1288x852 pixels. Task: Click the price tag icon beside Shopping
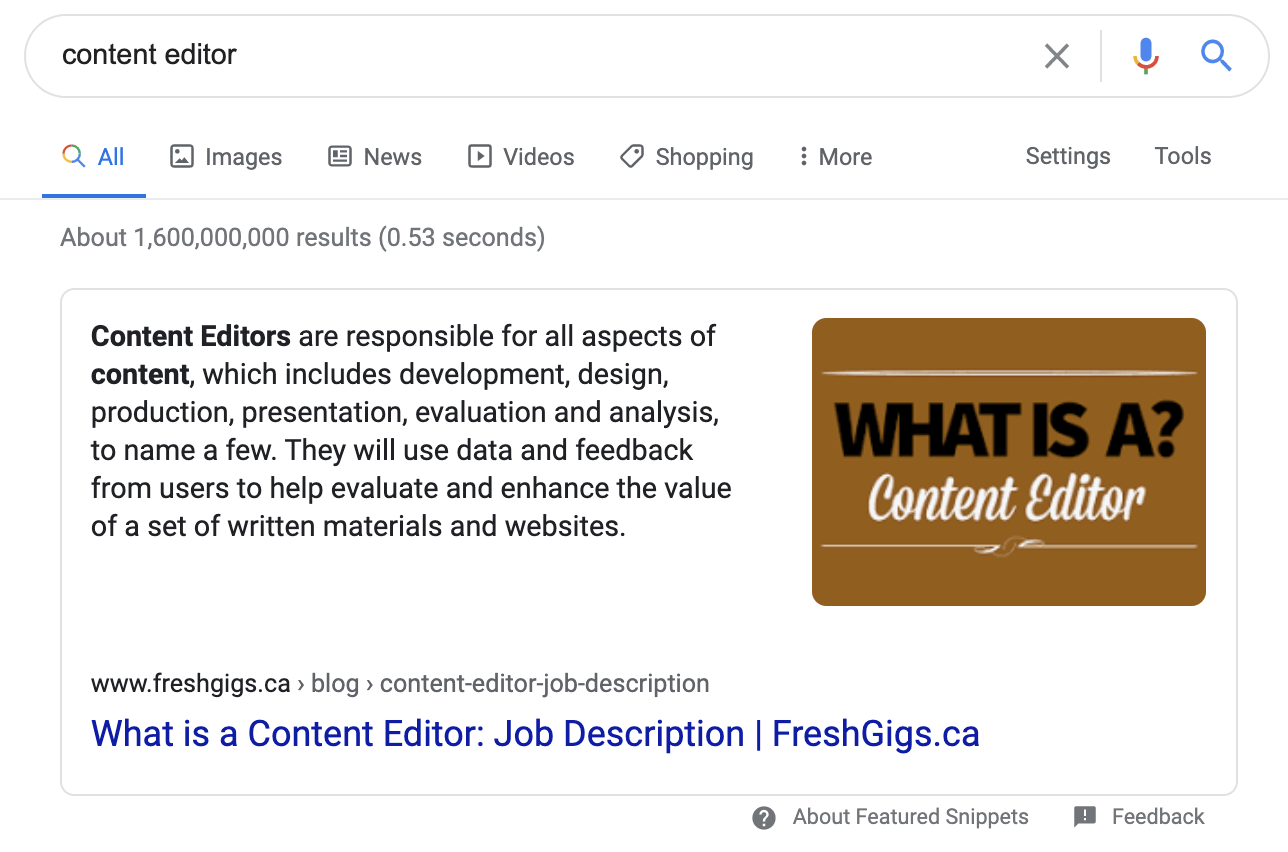(631, 156)
